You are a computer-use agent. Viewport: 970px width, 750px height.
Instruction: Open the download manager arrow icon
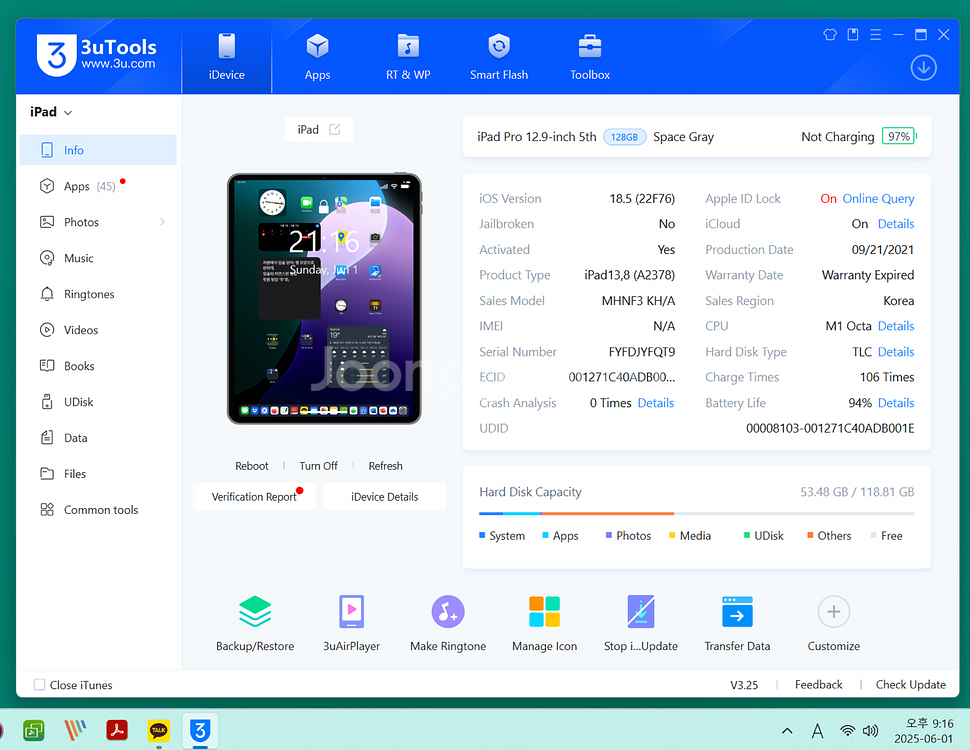923,68
